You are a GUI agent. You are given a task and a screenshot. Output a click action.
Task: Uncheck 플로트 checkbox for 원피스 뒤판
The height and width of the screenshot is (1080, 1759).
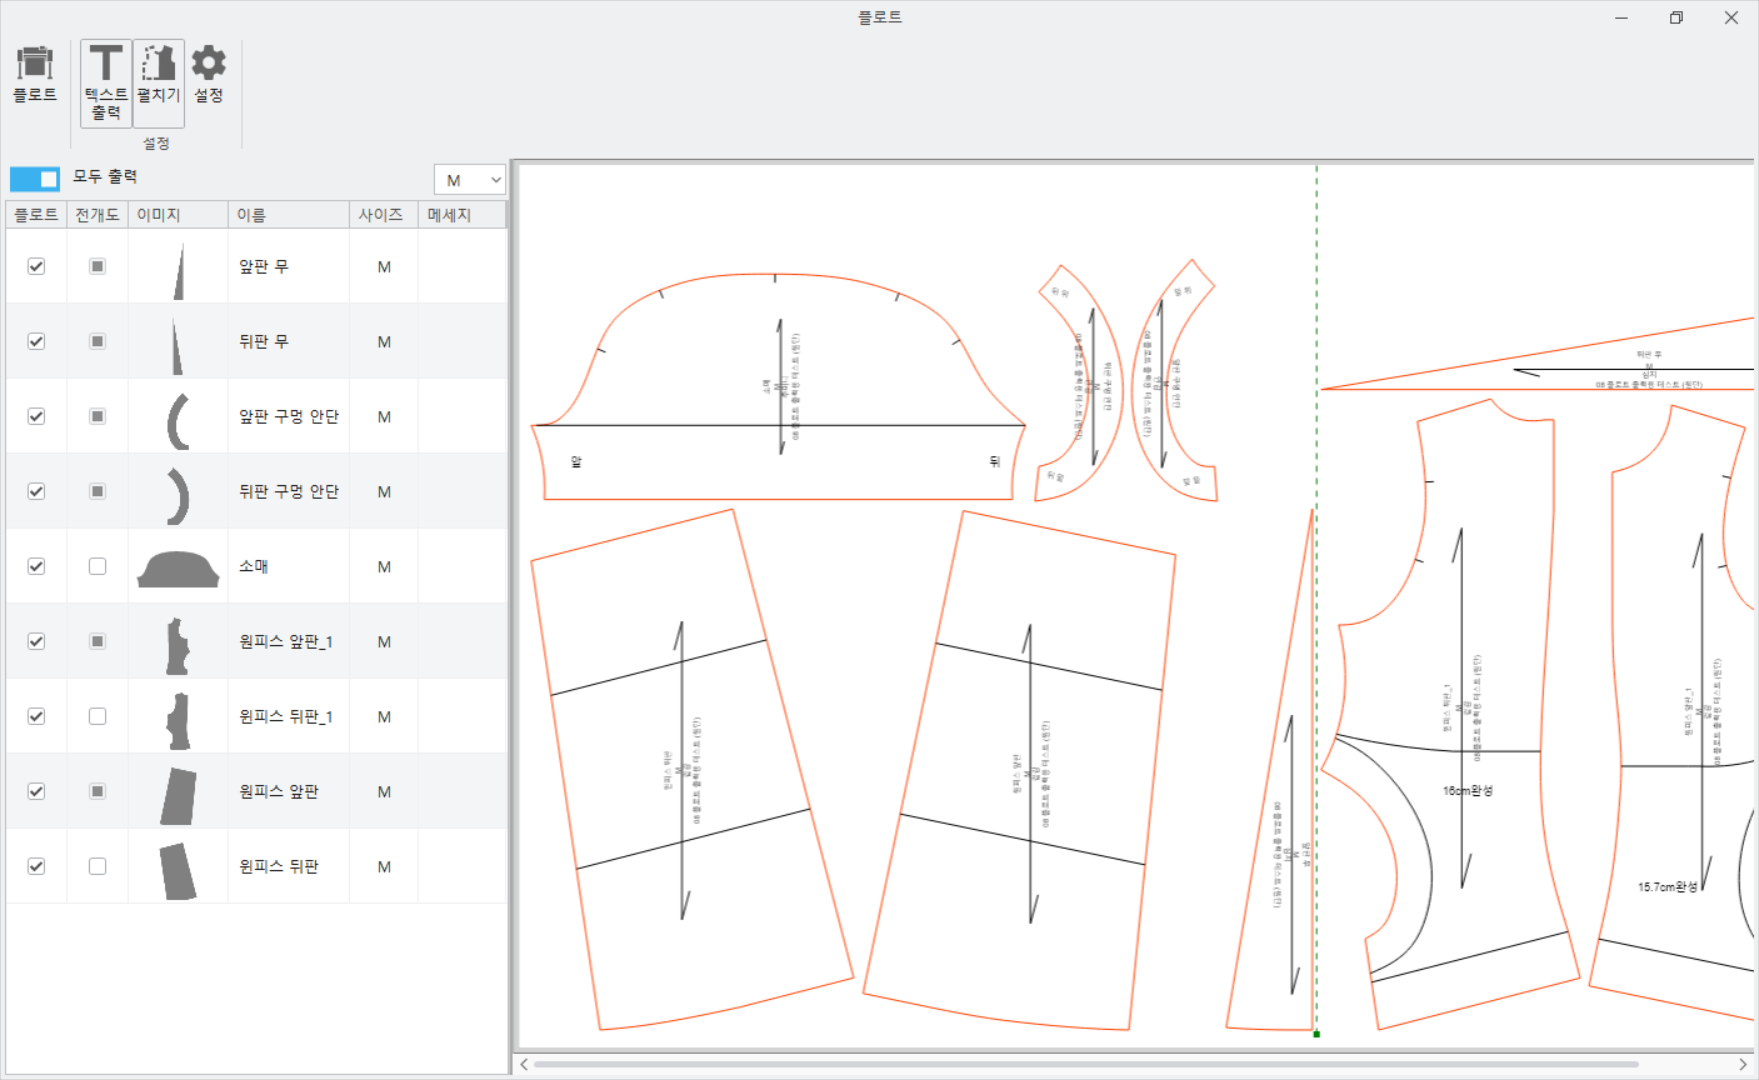(x=36, y=866)
